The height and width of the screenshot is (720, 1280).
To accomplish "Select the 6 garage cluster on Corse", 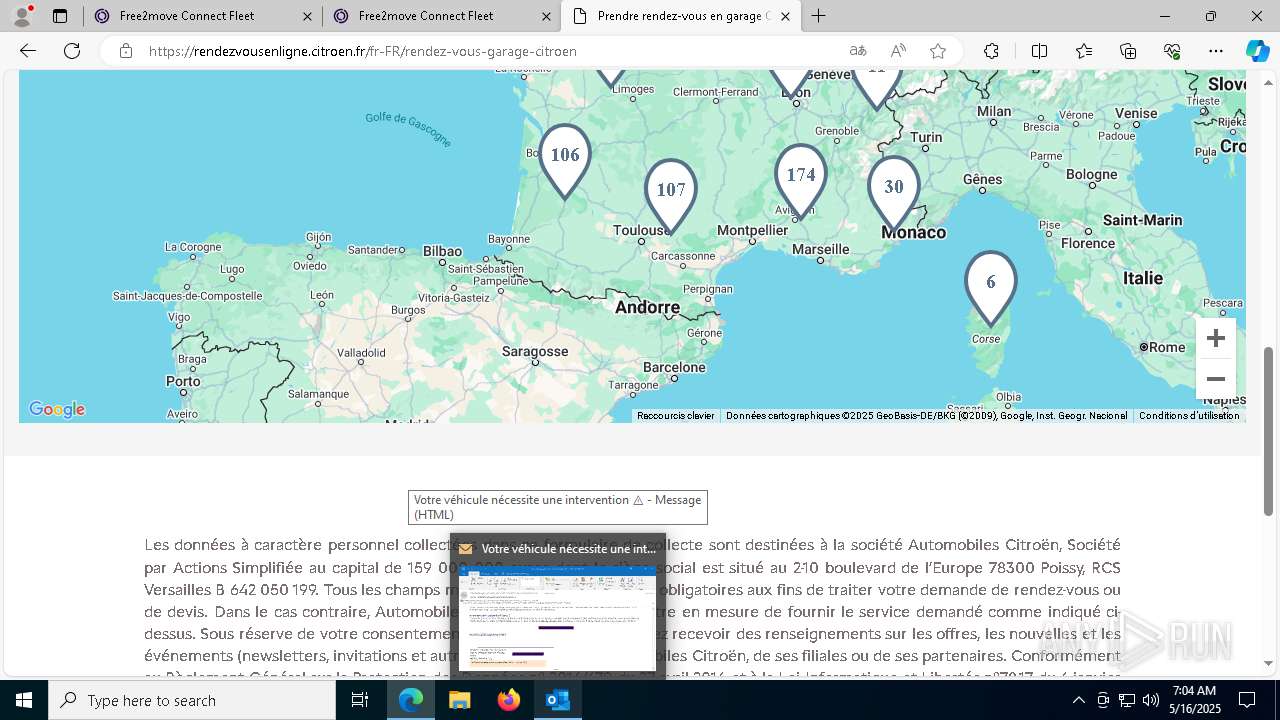I will [x=991, y=288].
